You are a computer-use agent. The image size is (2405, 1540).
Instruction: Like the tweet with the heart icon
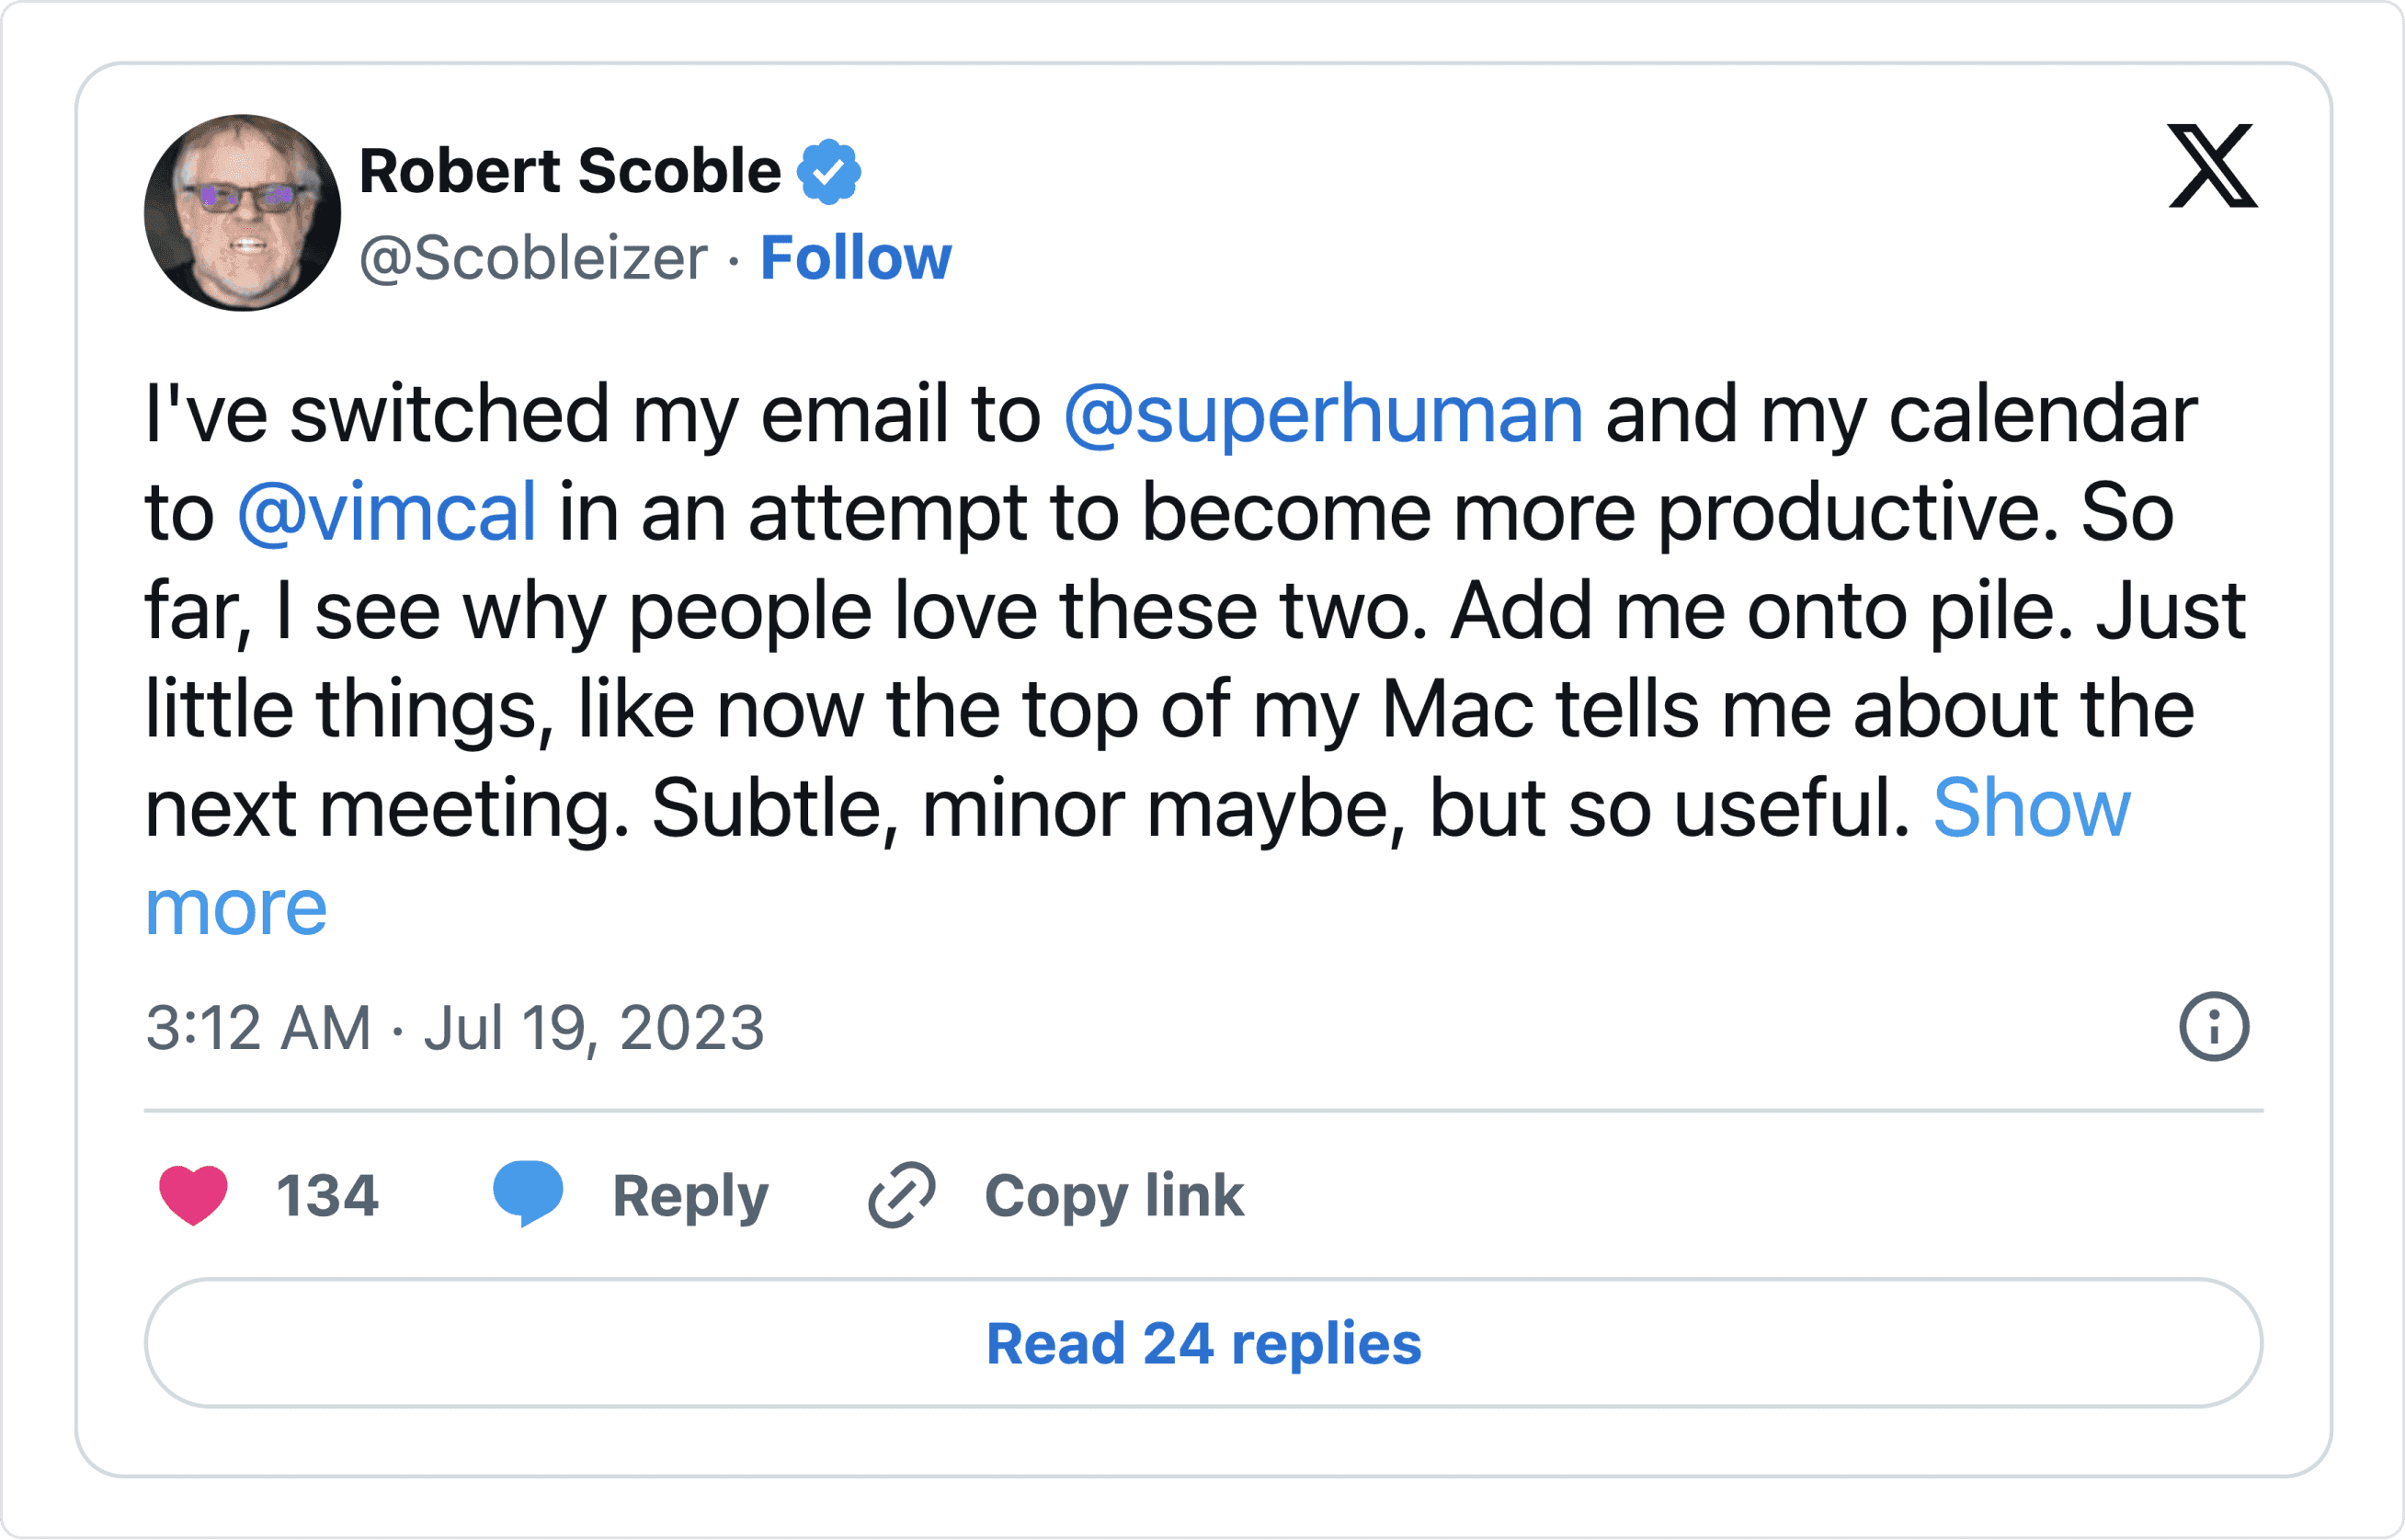point(193,1194)
